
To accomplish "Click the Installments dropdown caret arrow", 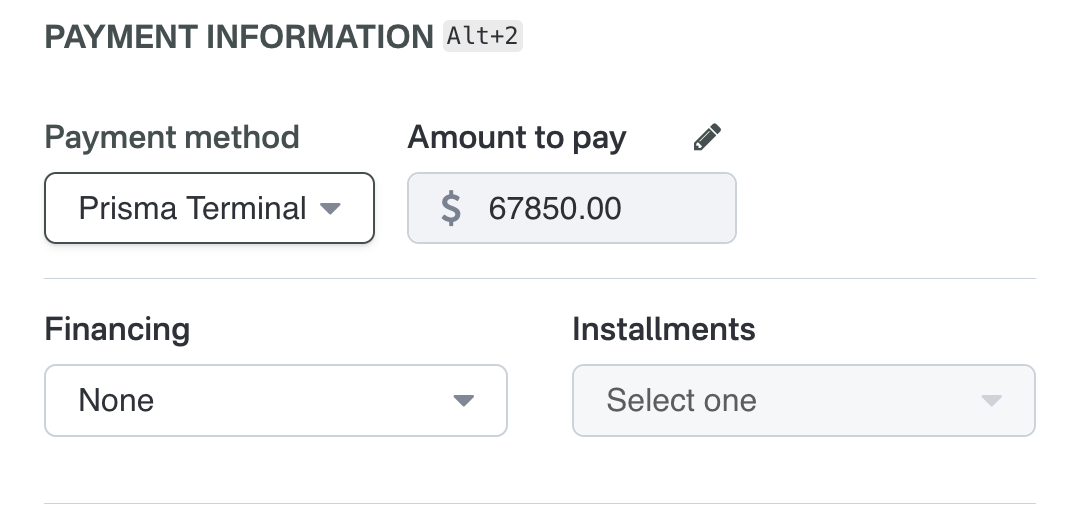I will pyautogui.click(x=991, y=401).
